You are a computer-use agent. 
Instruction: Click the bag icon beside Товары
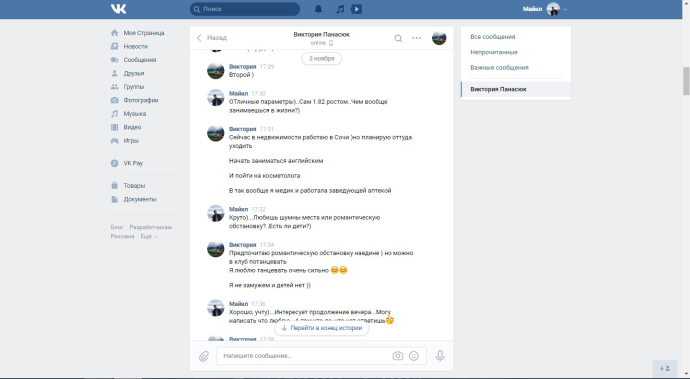[x=114, y=186]
